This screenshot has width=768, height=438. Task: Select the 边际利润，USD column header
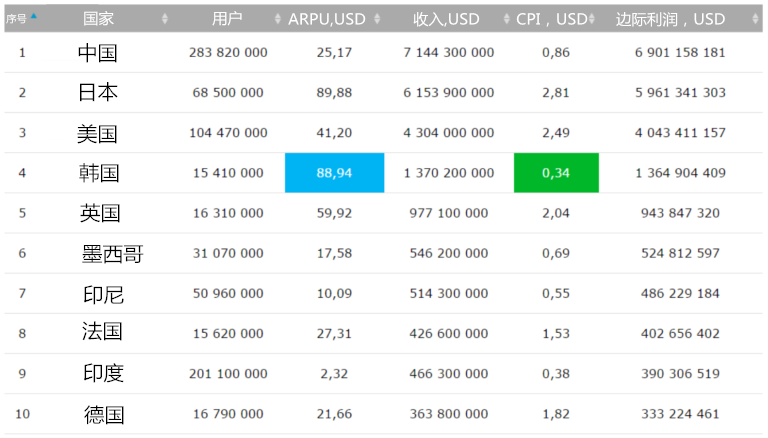point(670,19)
